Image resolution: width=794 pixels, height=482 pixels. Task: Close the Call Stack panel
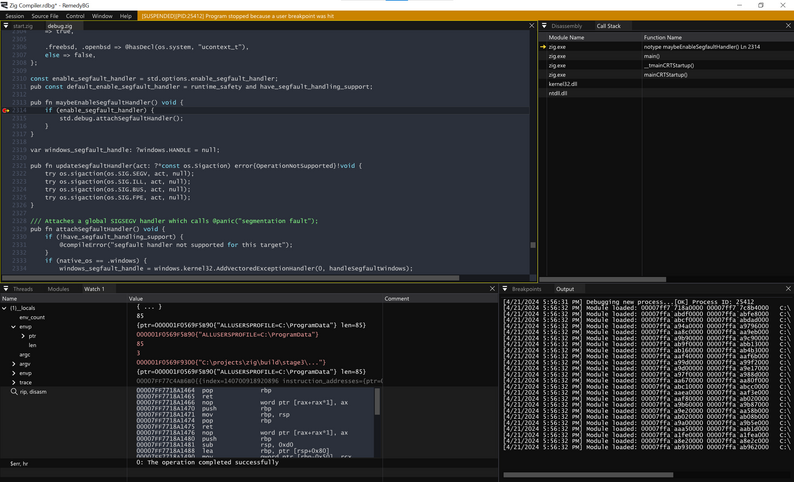pyautogui.click(x=789, y=26)
